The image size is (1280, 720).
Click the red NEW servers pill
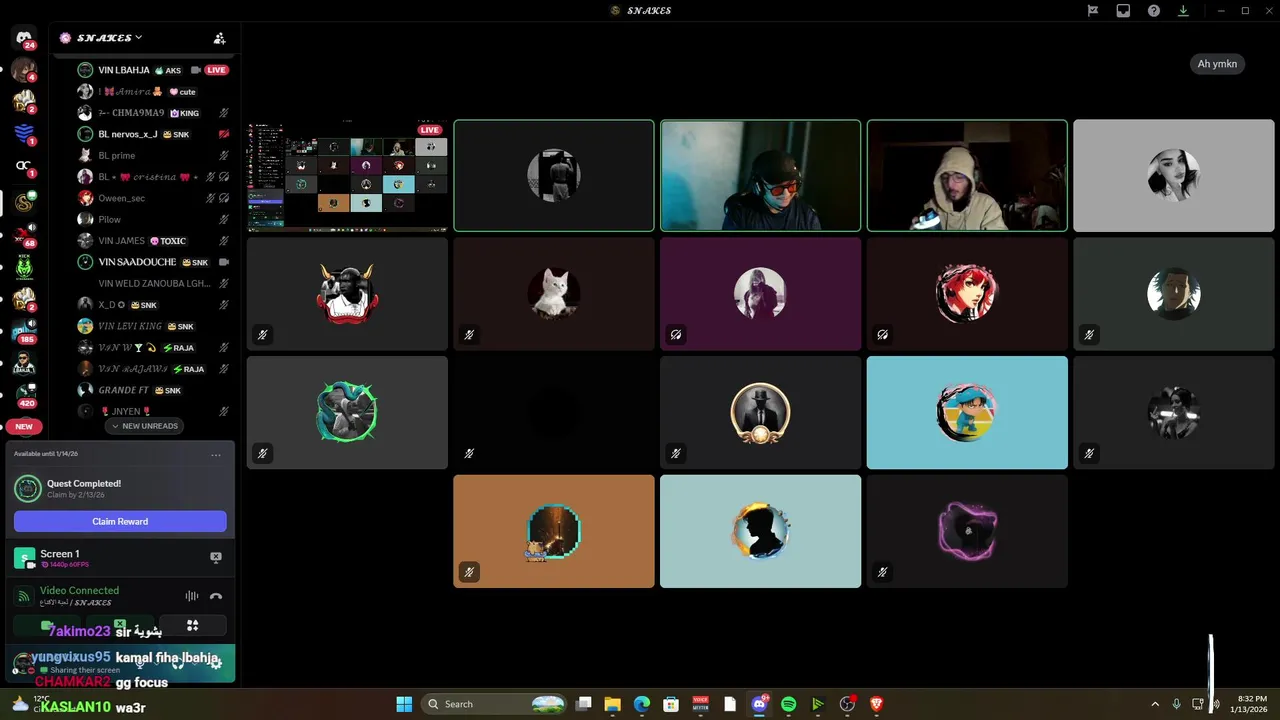pyautogui.click(x=24, y=426)
